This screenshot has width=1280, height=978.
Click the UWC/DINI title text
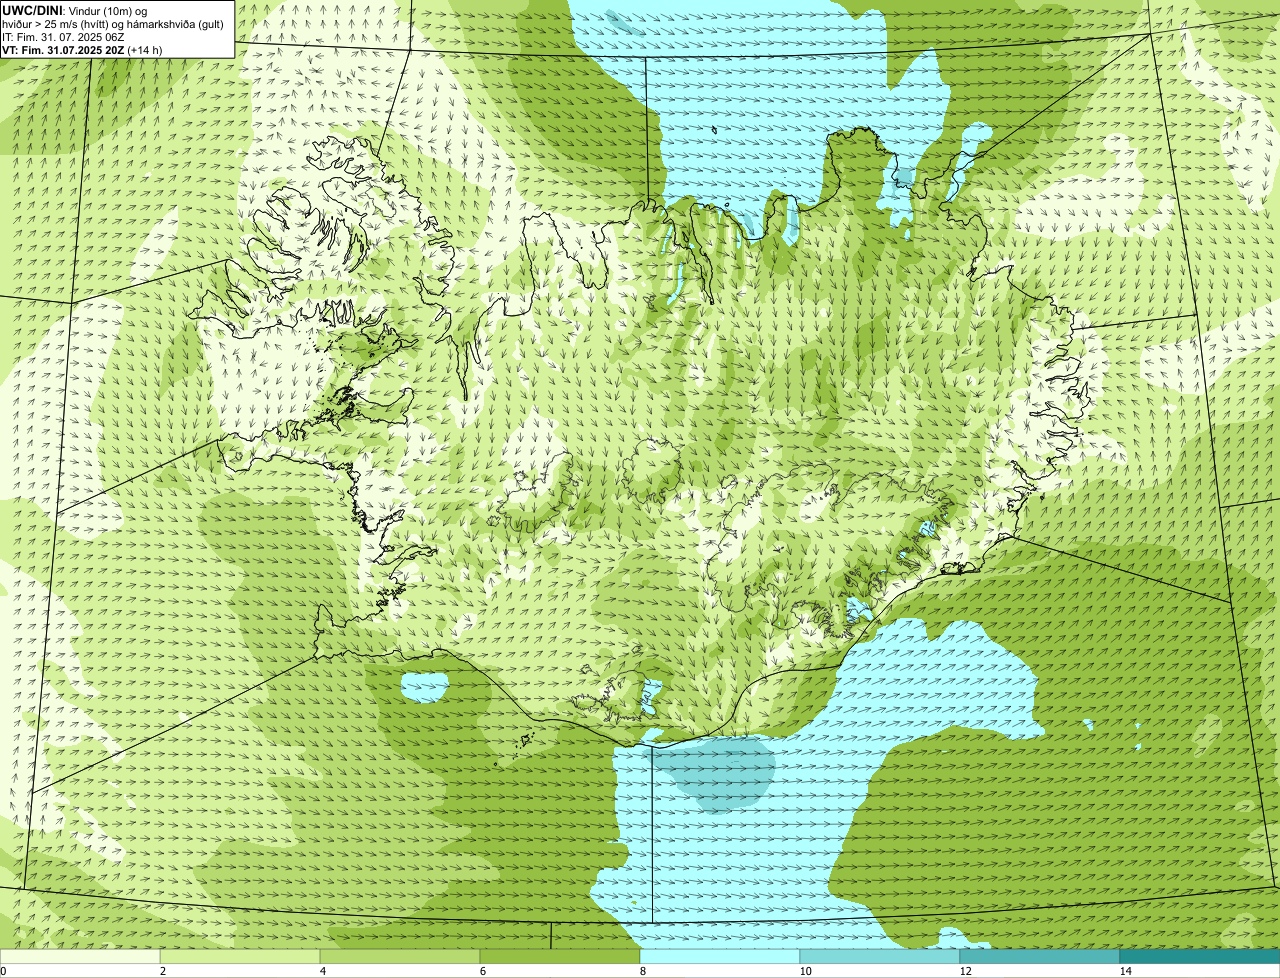coord(31,10)
